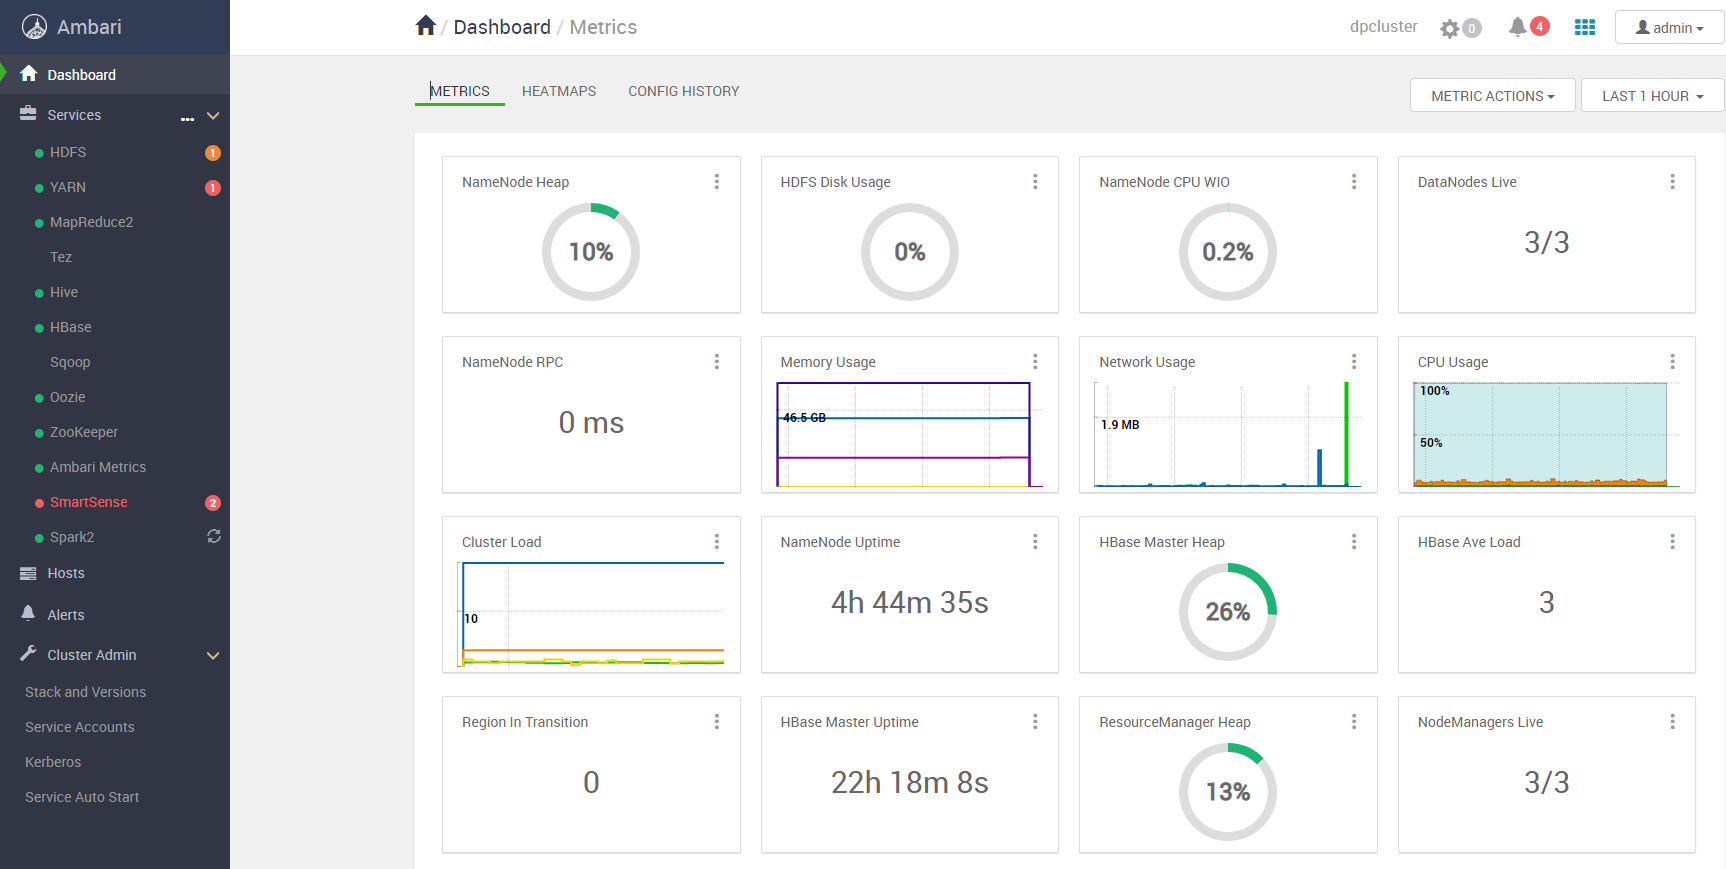The image size is (1726, 869).
Task: Open the CPU Usage widget menu
Action: point(1672,362)
